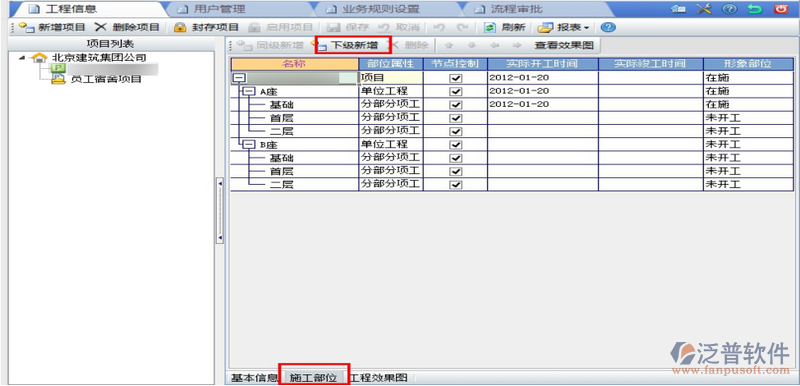Viewport: 800px width, 386px height.
Task: Switch to the 工程效果图 bottom tab
Action: [379, 378]
